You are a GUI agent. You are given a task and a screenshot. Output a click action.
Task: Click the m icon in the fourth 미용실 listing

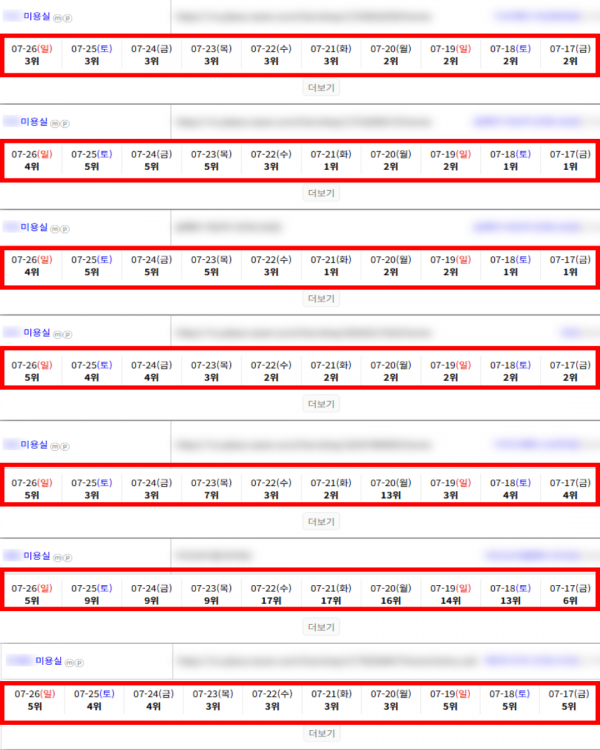tap(58, 334)
